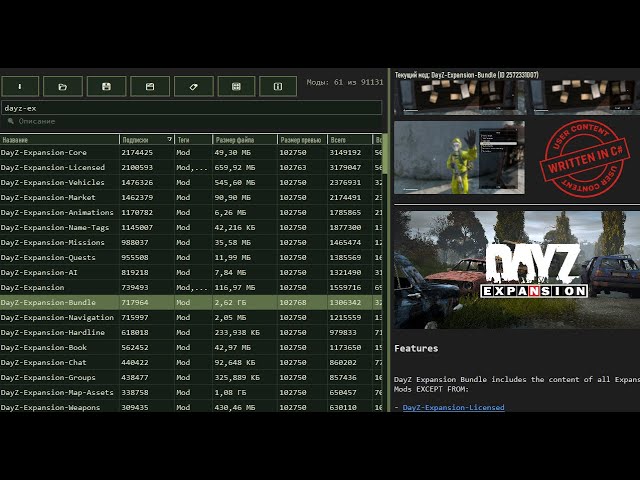Image resolution: width=640 pixels, height=480 pixels.
Task: Select the plain DayZ-Expansion row name
Action: 32,288
